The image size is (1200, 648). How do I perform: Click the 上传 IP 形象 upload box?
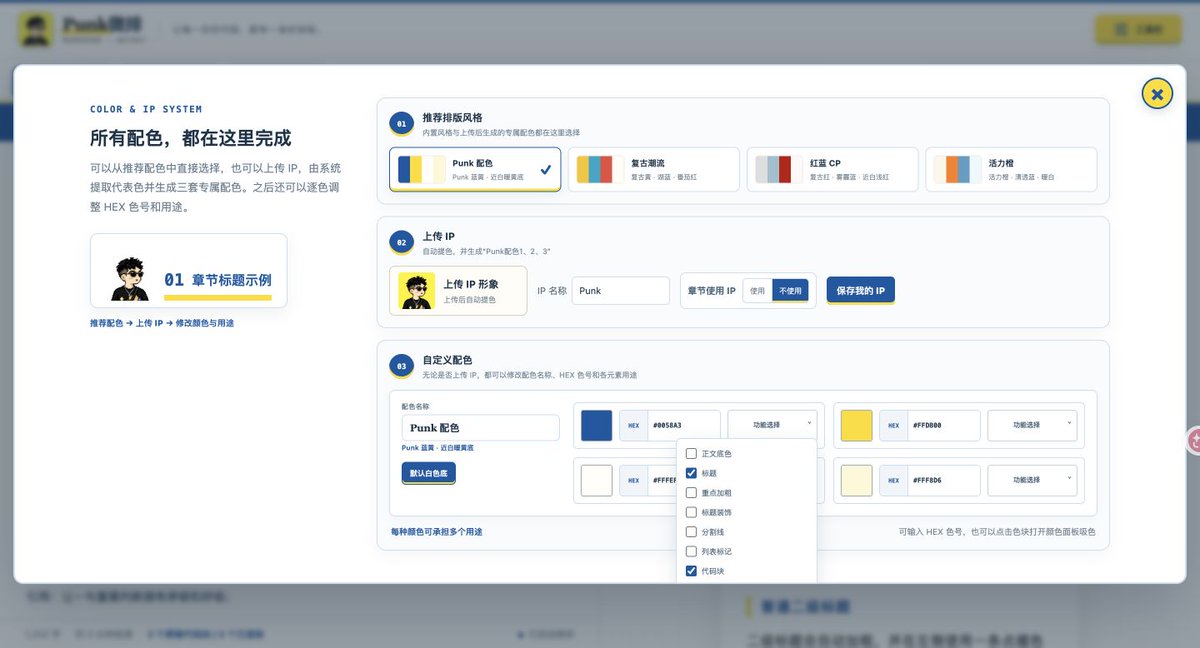459,291
